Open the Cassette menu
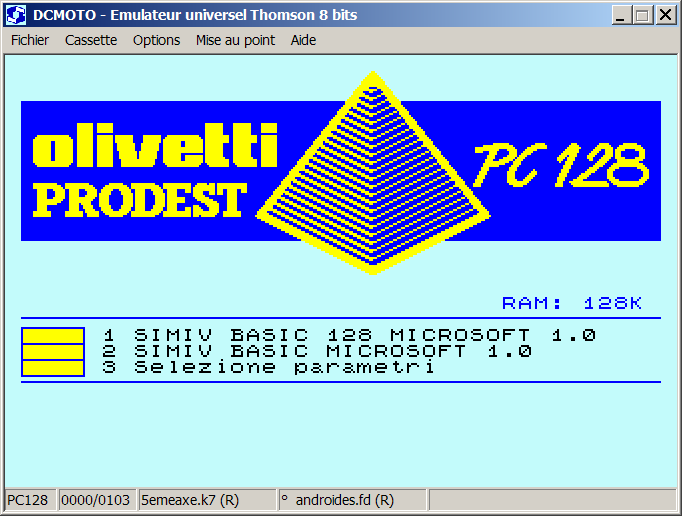This screenshot has height=516, width=682. 91,40
